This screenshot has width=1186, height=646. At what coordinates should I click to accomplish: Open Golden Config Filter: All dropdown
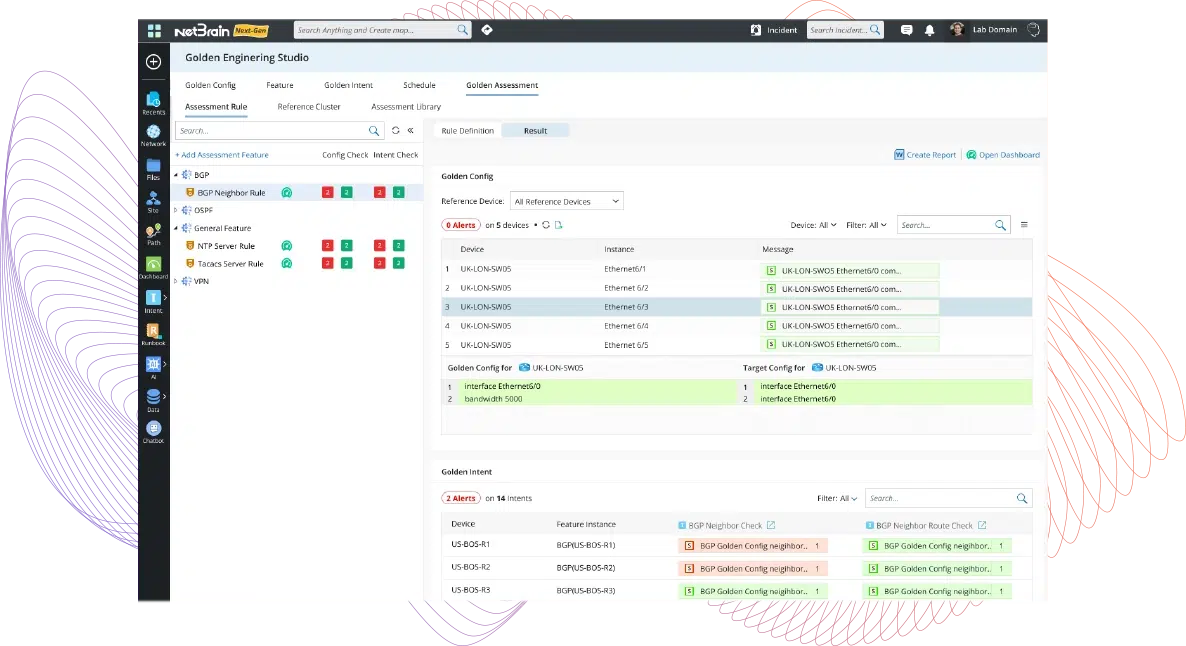pos(866,225)
